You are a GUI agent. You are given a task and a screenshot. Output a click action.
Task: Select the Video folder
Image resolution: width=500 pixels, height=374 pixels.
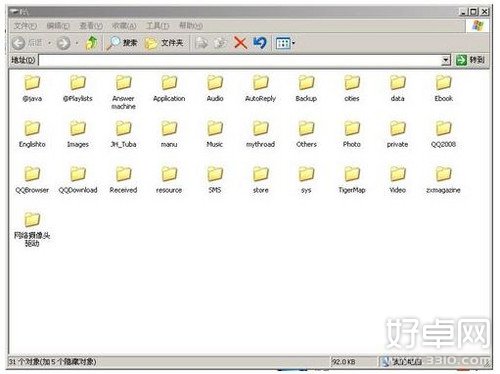click(397, 180)
